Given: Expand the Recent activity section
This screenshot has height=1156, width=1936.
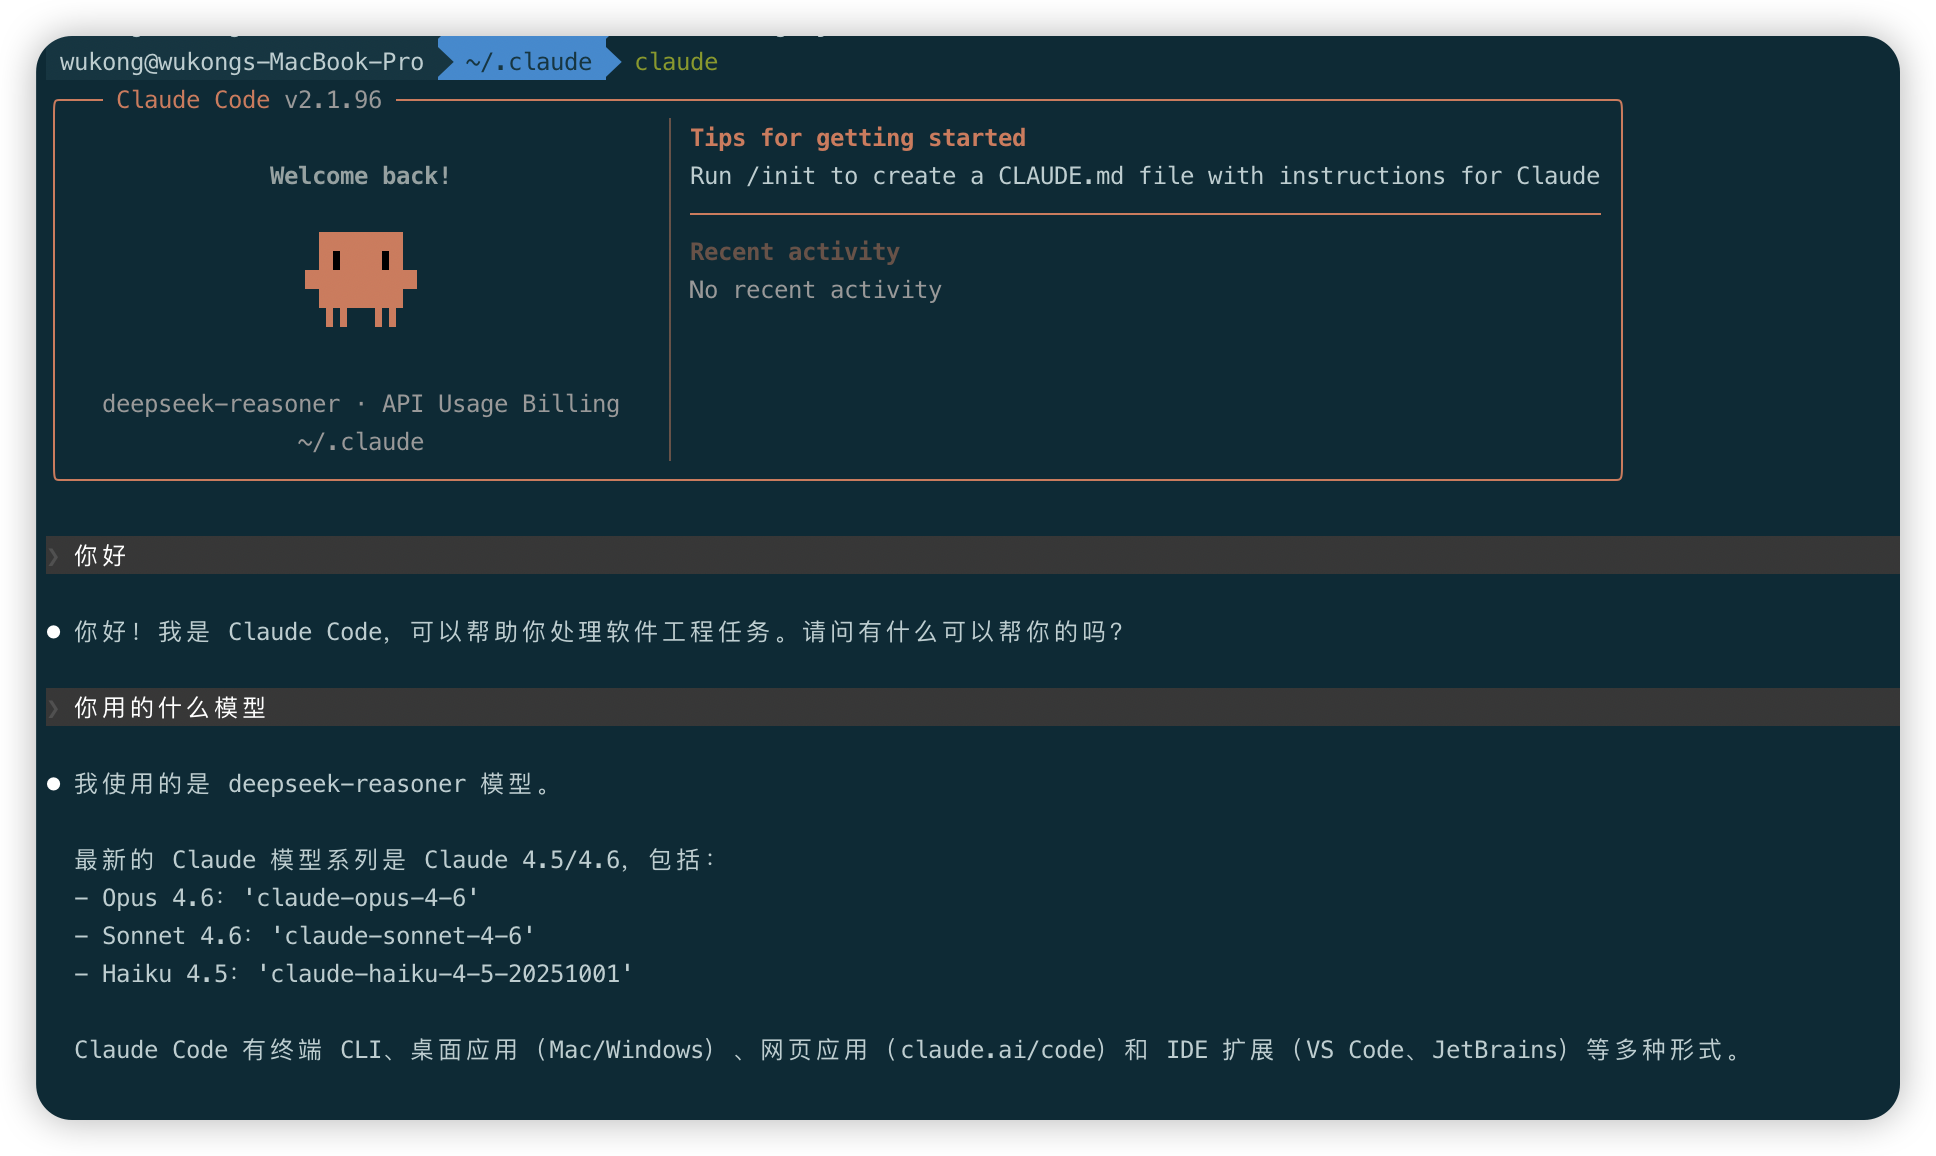Looking at the screenshot, I should (x=793, y=251).
